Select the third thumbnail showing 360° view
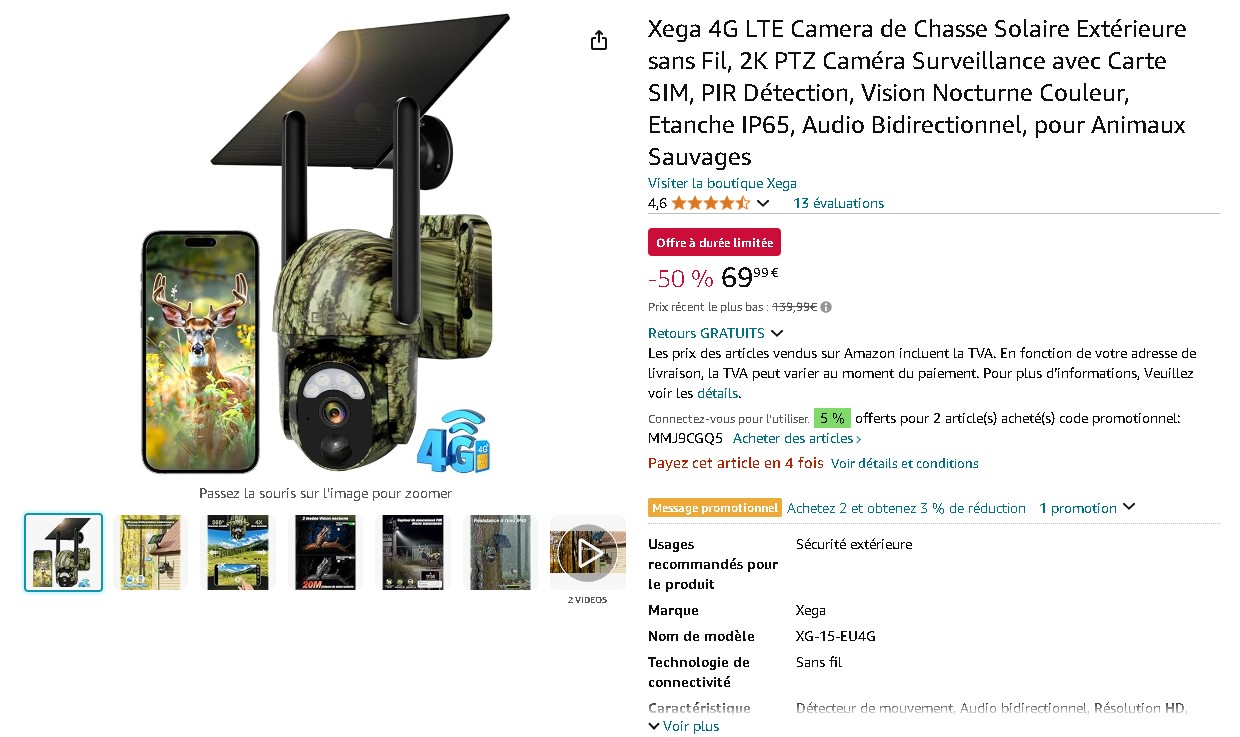The image size is (1240, 737). (237, 552)
